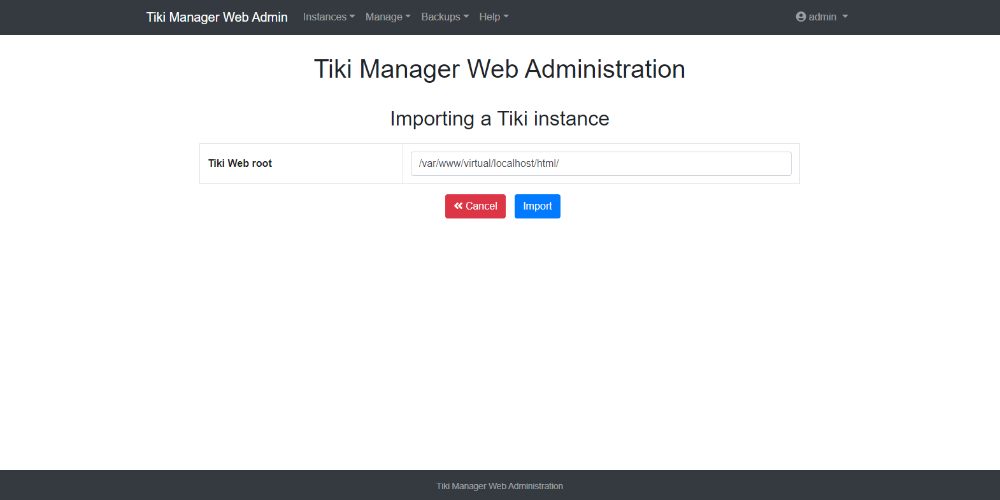Focus the Tiki Web root input field
The width and height of the screenshot is (1000, 500).
click(x=601, y=163)
